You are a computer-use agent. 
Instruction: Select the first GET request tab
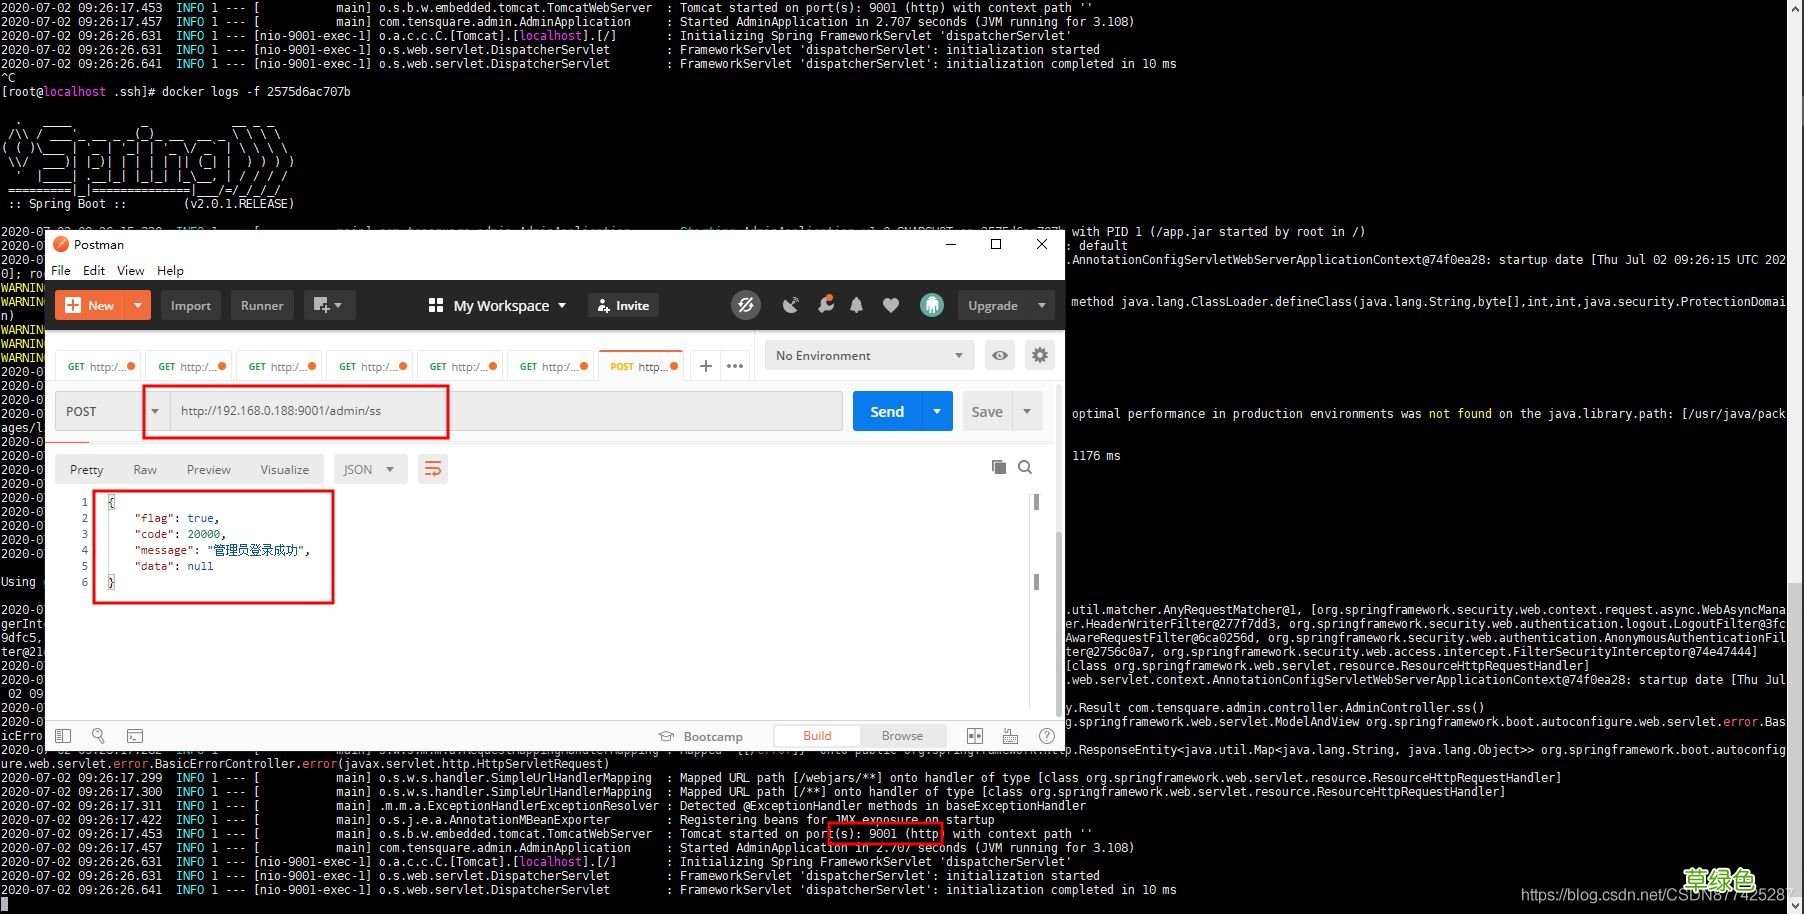click(x=99, y=366)
